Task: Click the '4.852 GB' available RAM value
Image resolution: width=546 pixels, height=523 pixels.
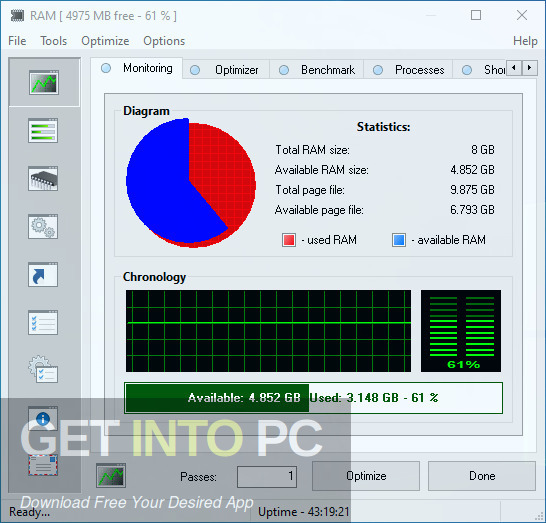Action: [x=472, y=170]
